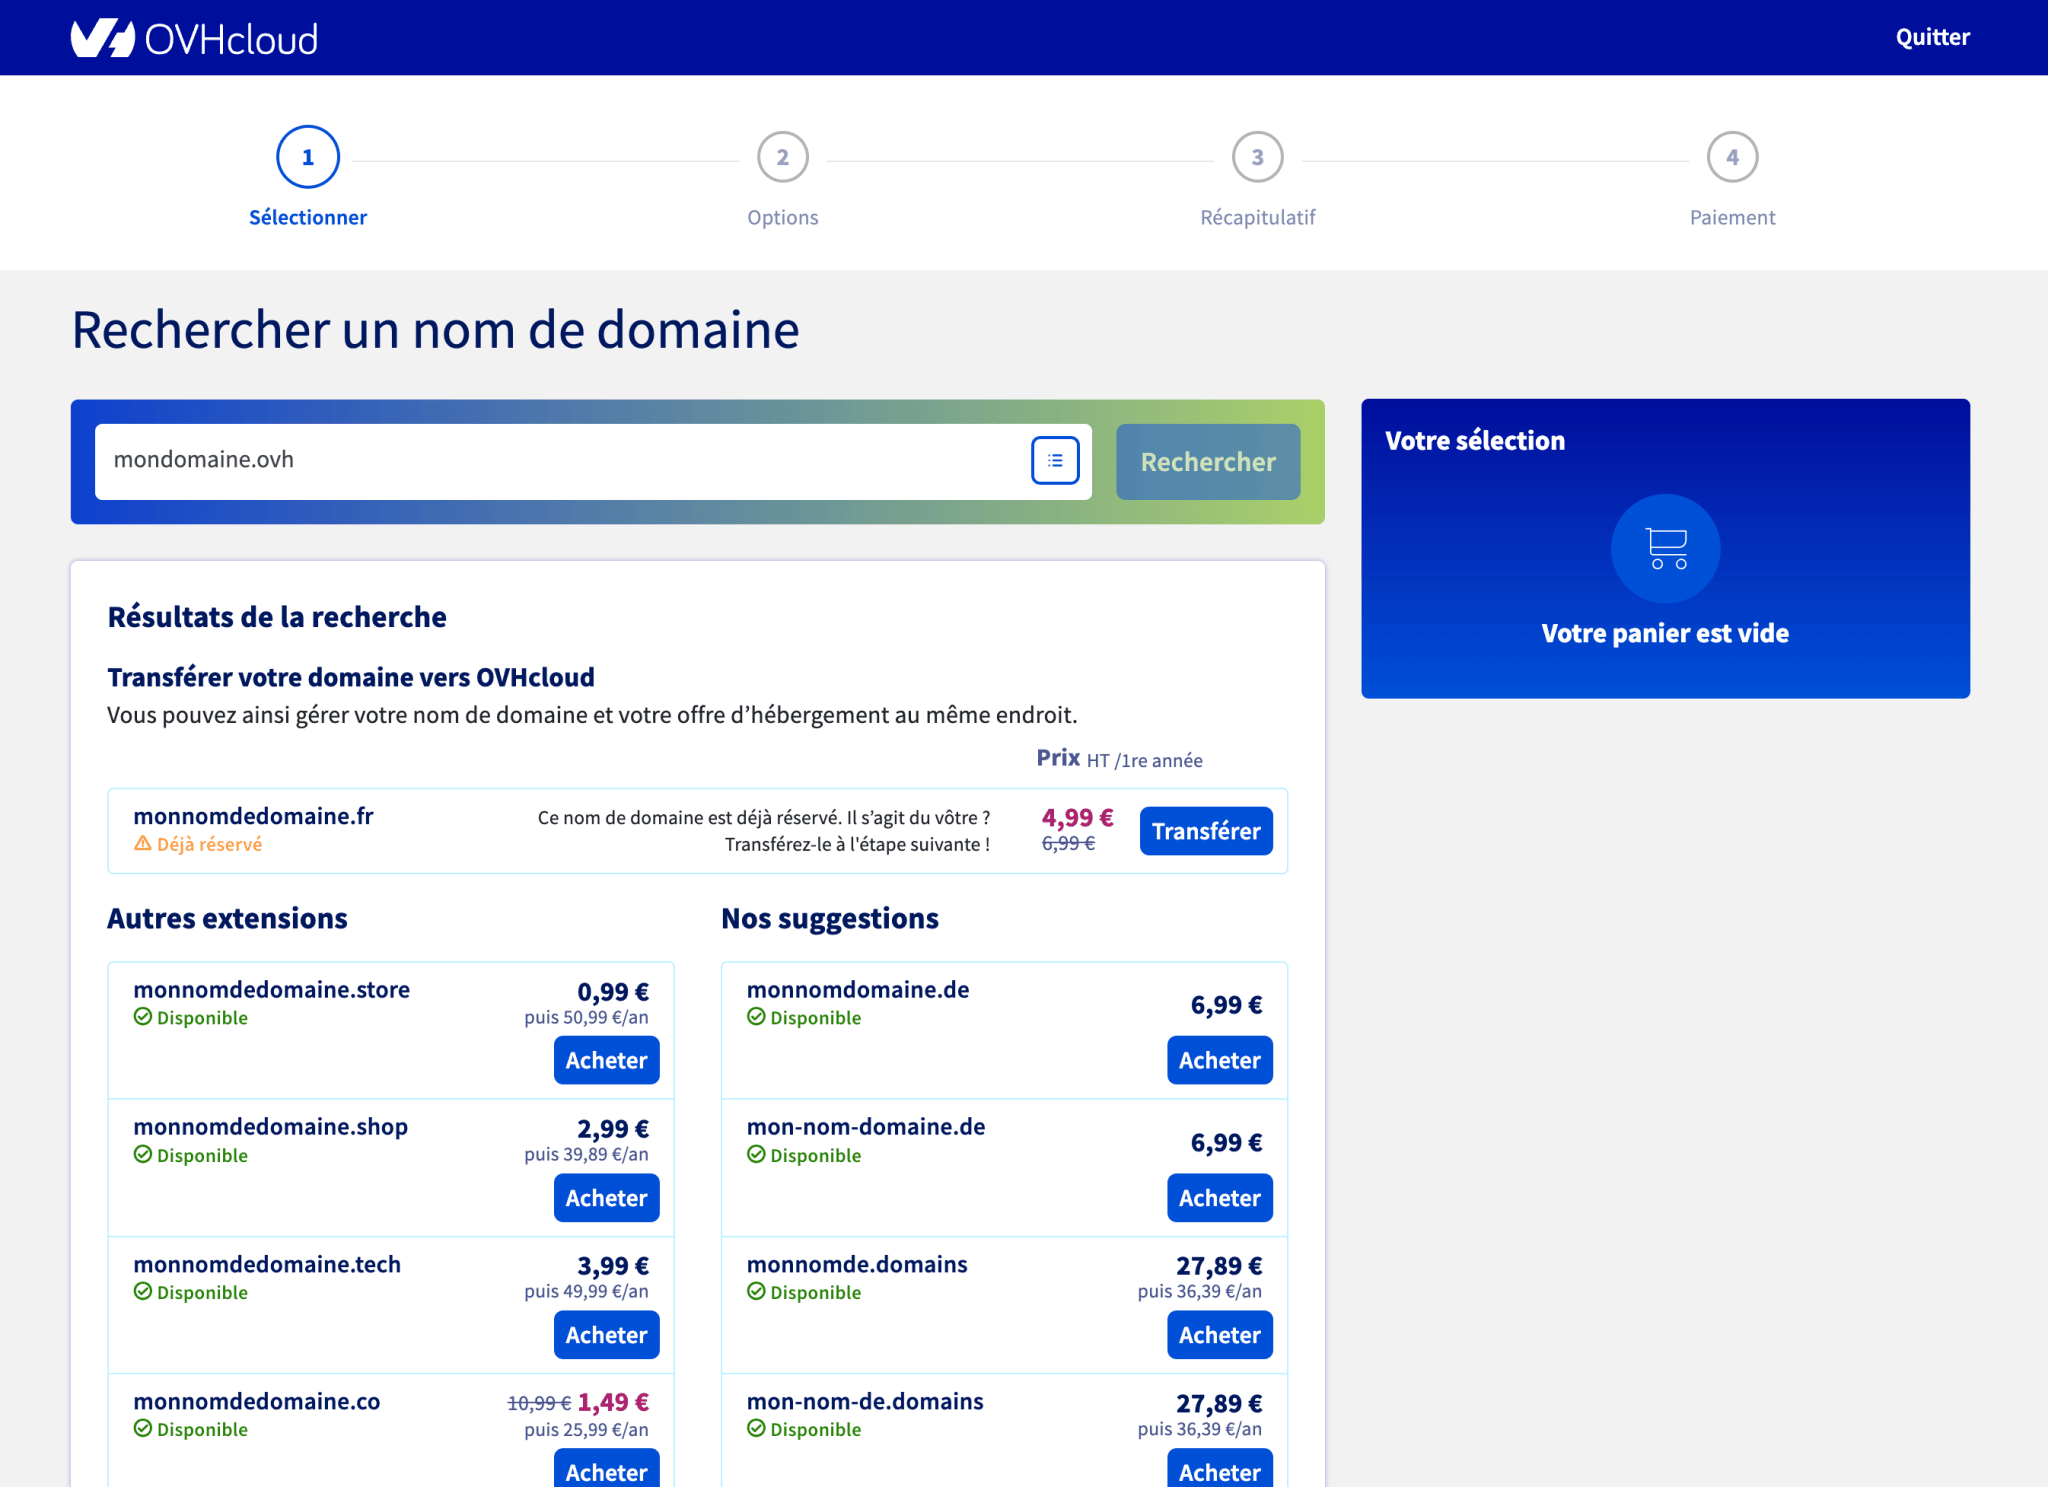Select the Paiement step circle
Screen dimensions: 2048x1487
click(1732, 157)
